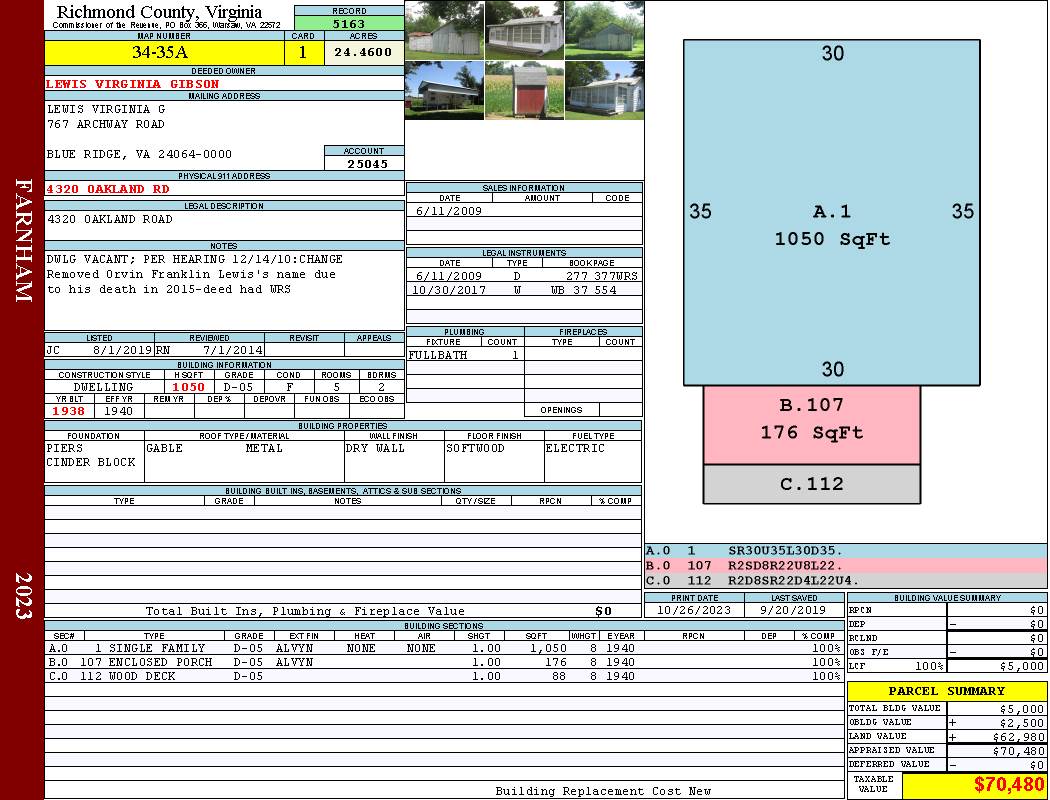Click the deeded owner name Lewis Virginia Gibson
Screen dimensions: 1050x800
[x=119, y=84]
